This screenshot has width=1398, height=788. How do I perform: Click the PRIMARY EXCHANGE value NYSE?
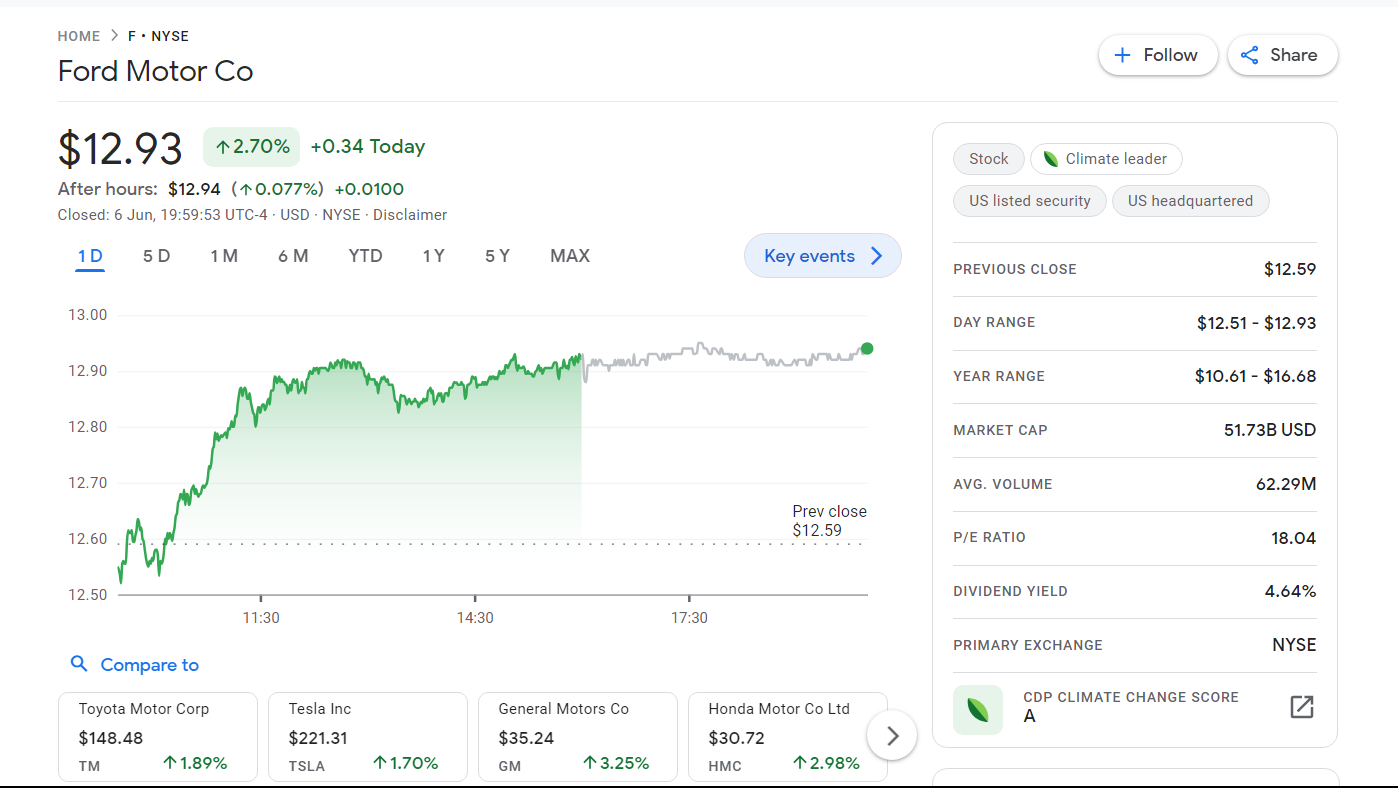click(1294, 645)
